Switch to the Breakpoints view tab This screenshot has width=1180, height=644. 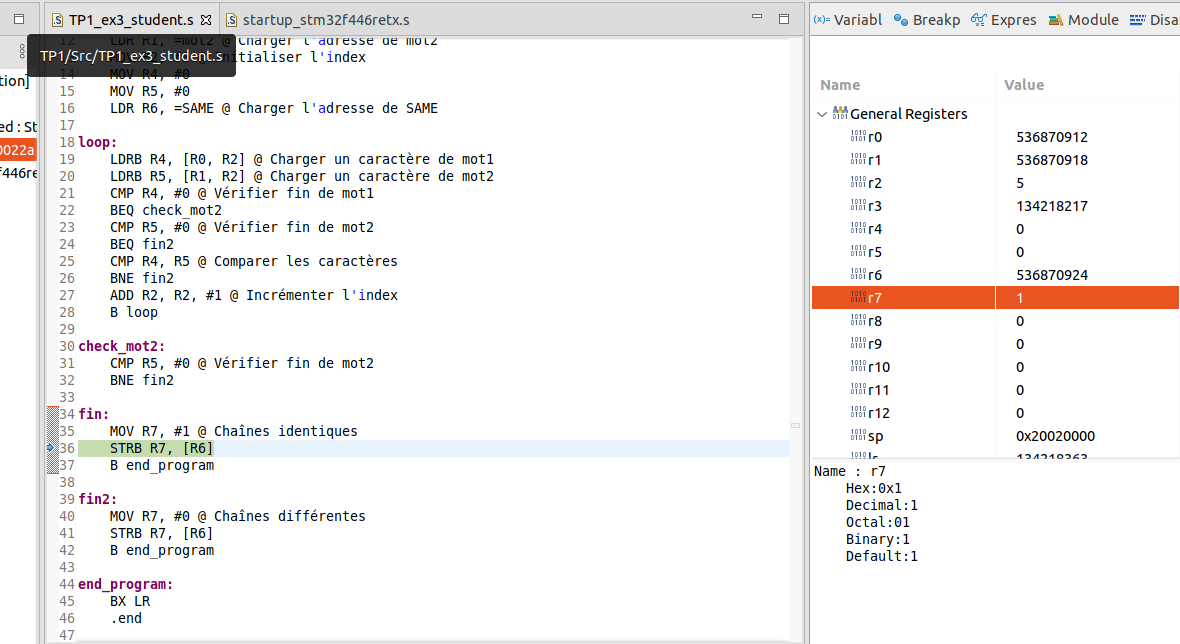pos(926,20)
